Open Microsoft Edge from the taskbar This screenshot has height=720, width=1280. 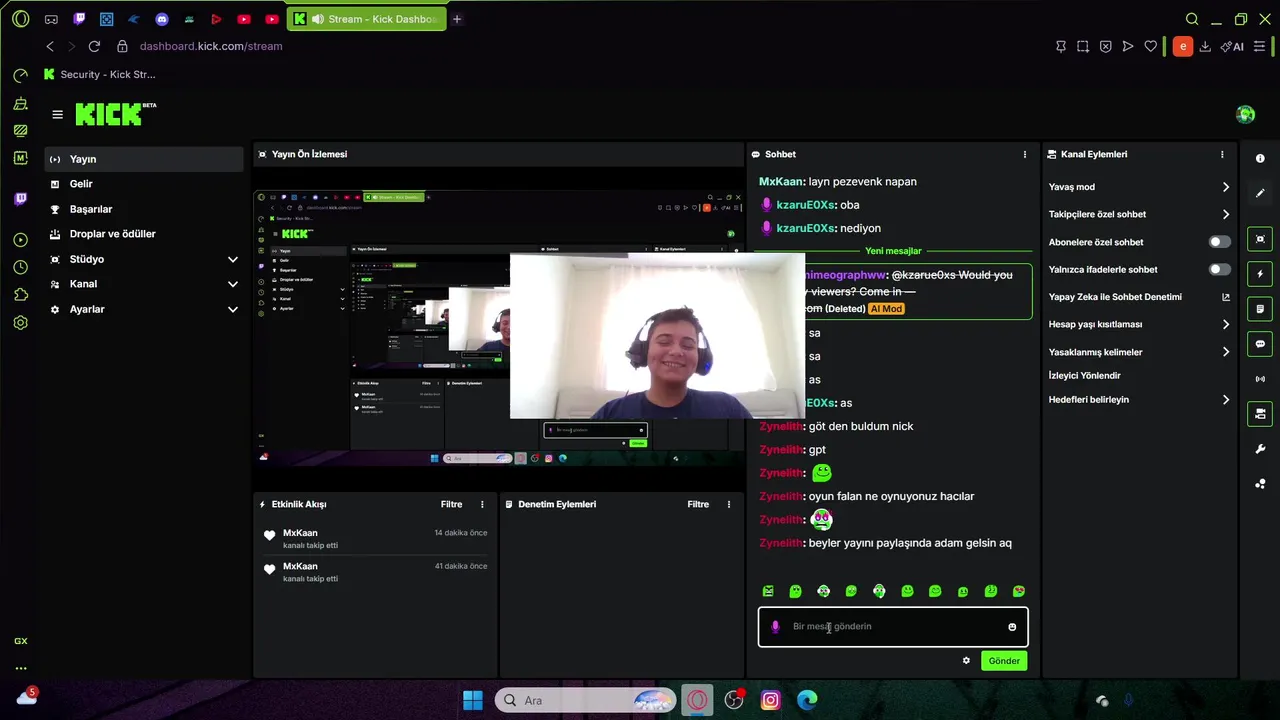pyautogui.click(x=807, y=700)
